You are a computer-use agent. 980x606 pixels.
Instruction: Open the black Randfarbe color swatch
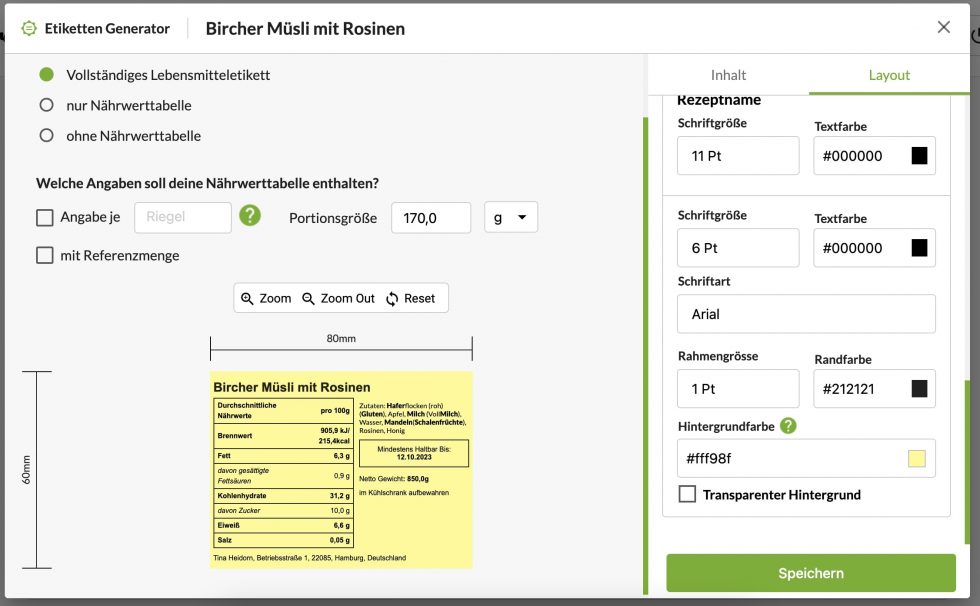click(919, 388)
